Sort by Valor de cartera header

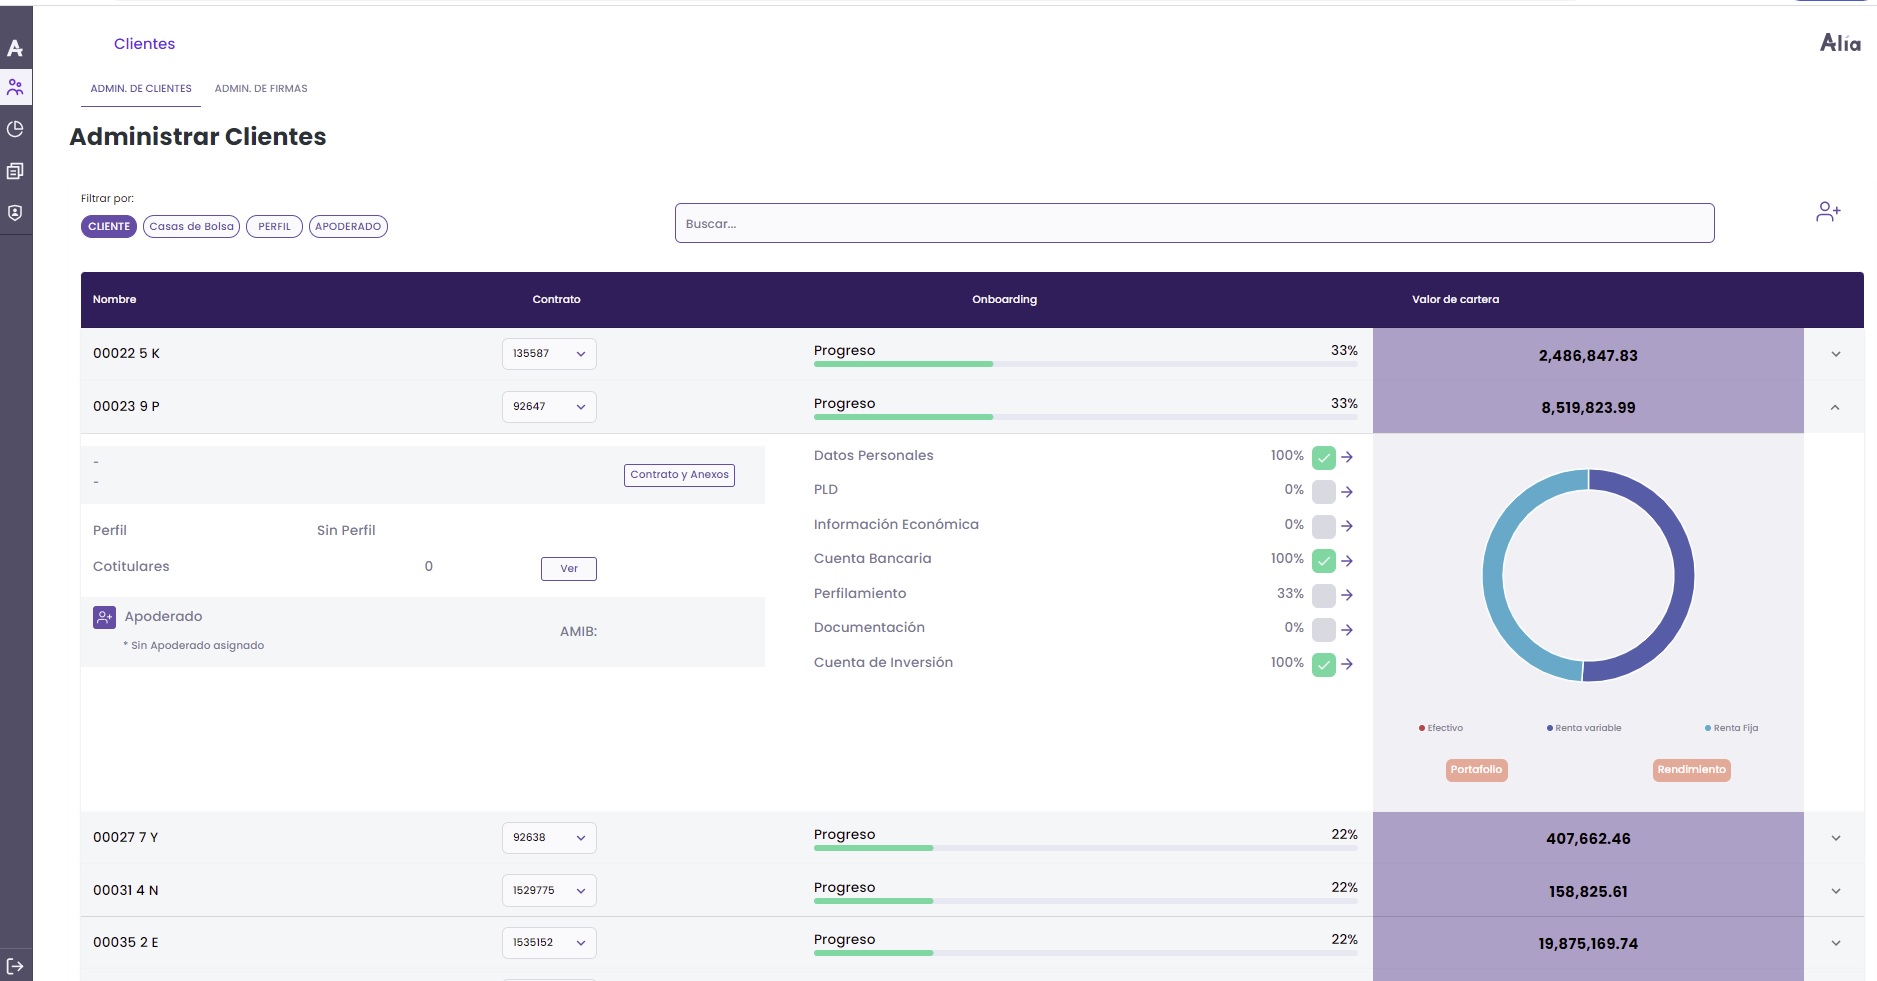point(1455,300)
